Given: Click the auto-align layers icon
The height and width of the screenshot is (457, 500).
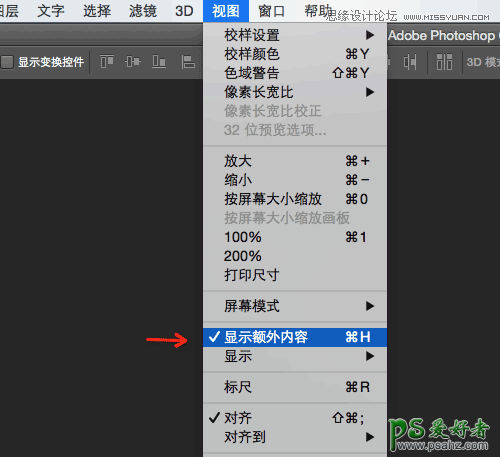Looking at the screenshot, I should [x=444, y=62].
